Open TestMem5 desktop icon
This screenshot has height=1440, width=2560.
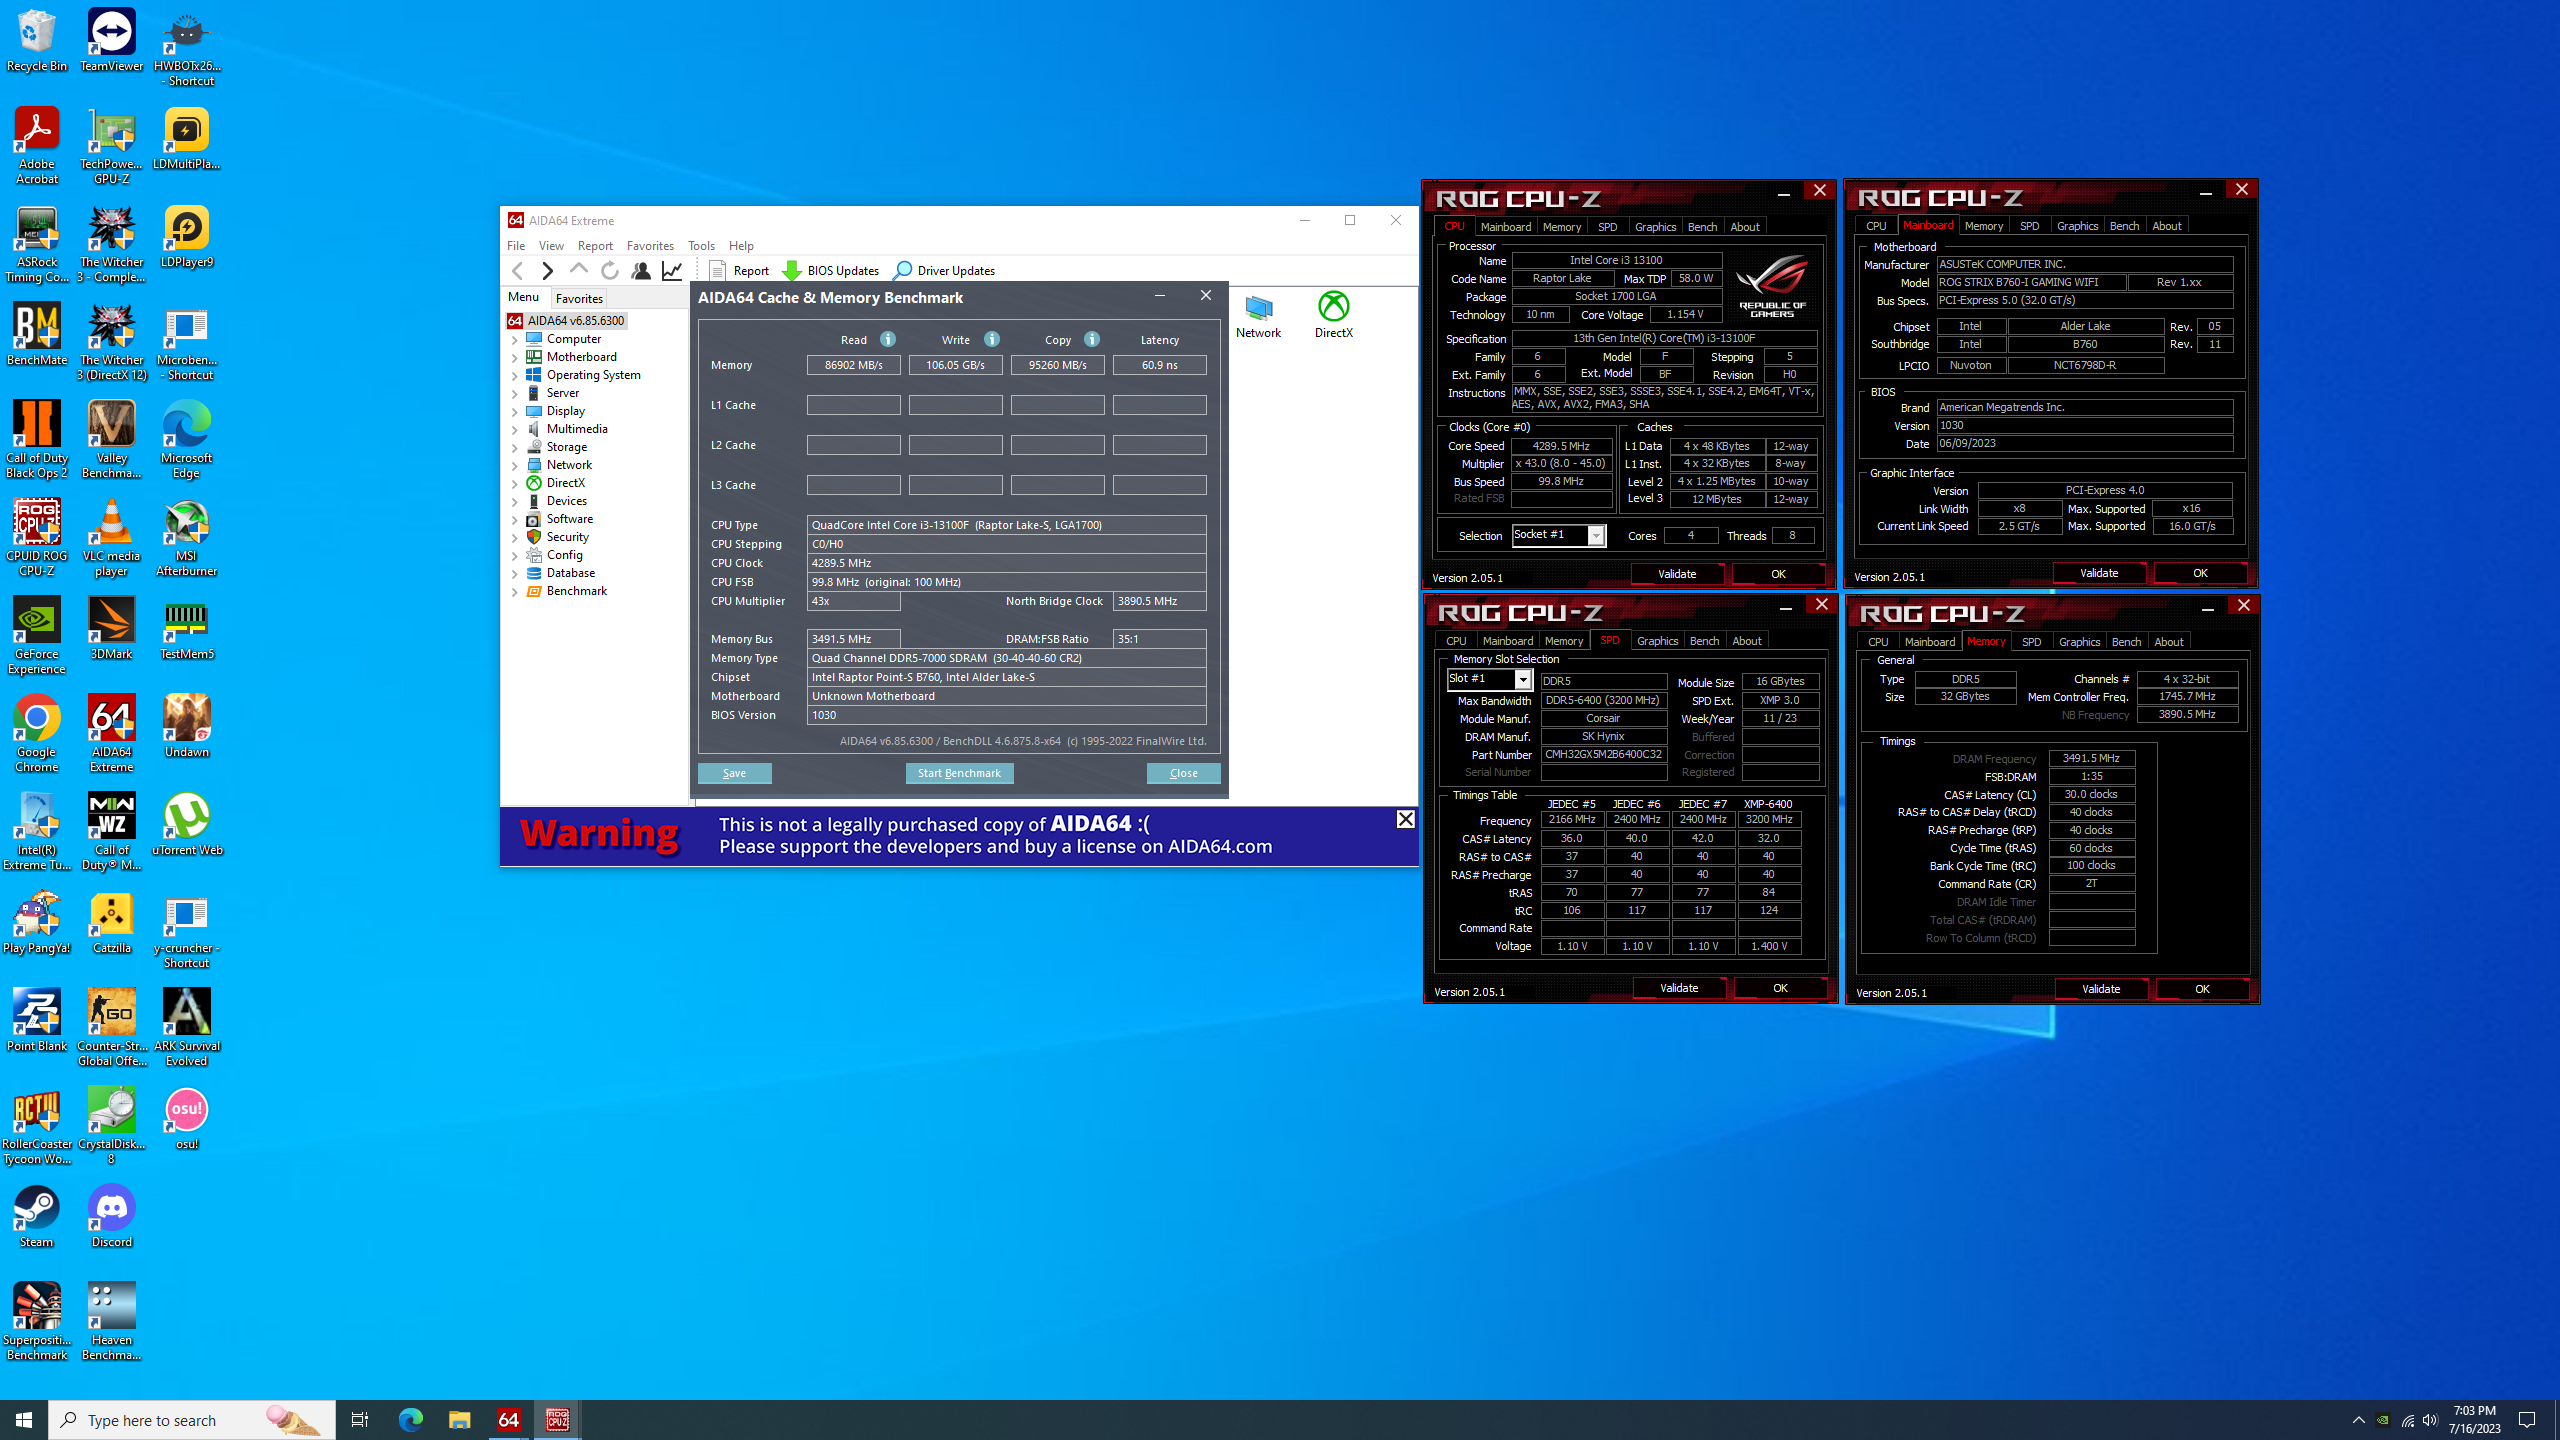point(186,629)
